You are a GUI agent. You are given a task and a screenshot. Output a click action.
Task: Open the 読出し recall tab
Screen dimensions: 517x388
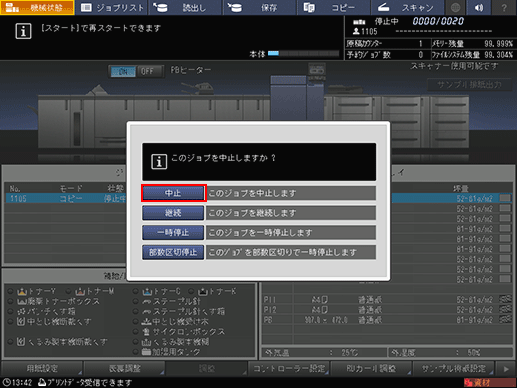tap(185, 7)
